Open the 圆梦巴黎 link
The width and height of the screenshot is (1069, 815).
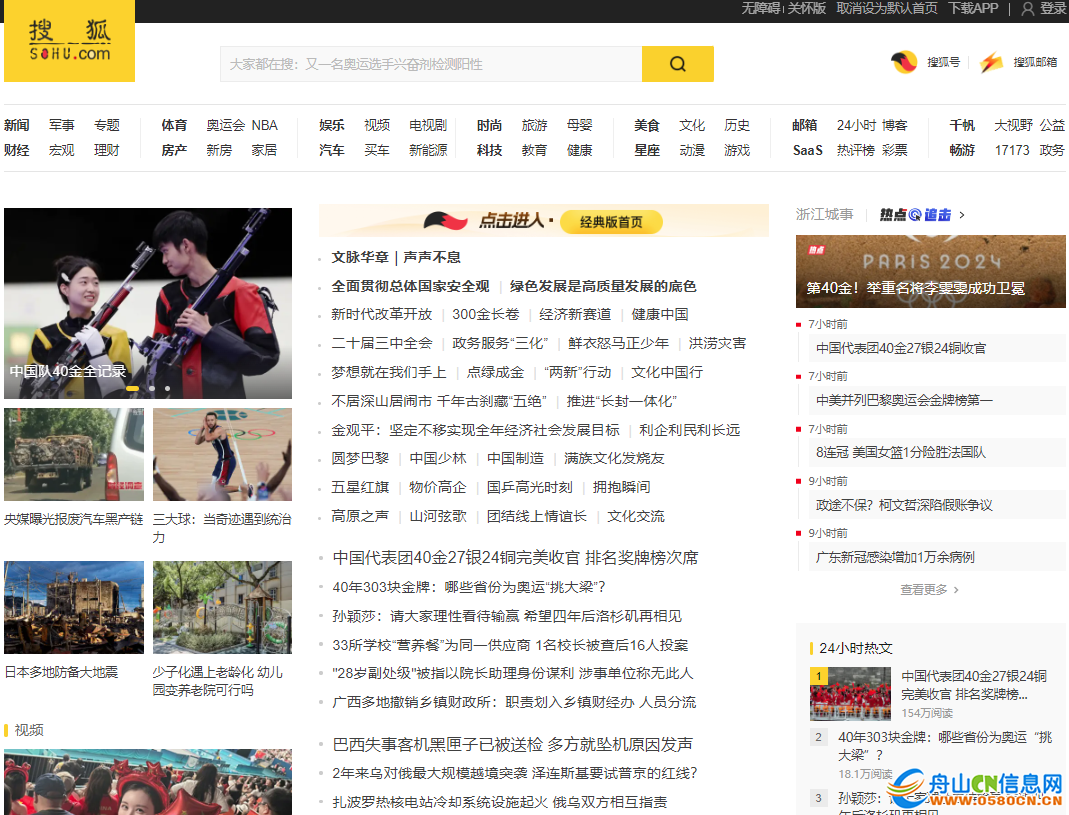[360, 458]
